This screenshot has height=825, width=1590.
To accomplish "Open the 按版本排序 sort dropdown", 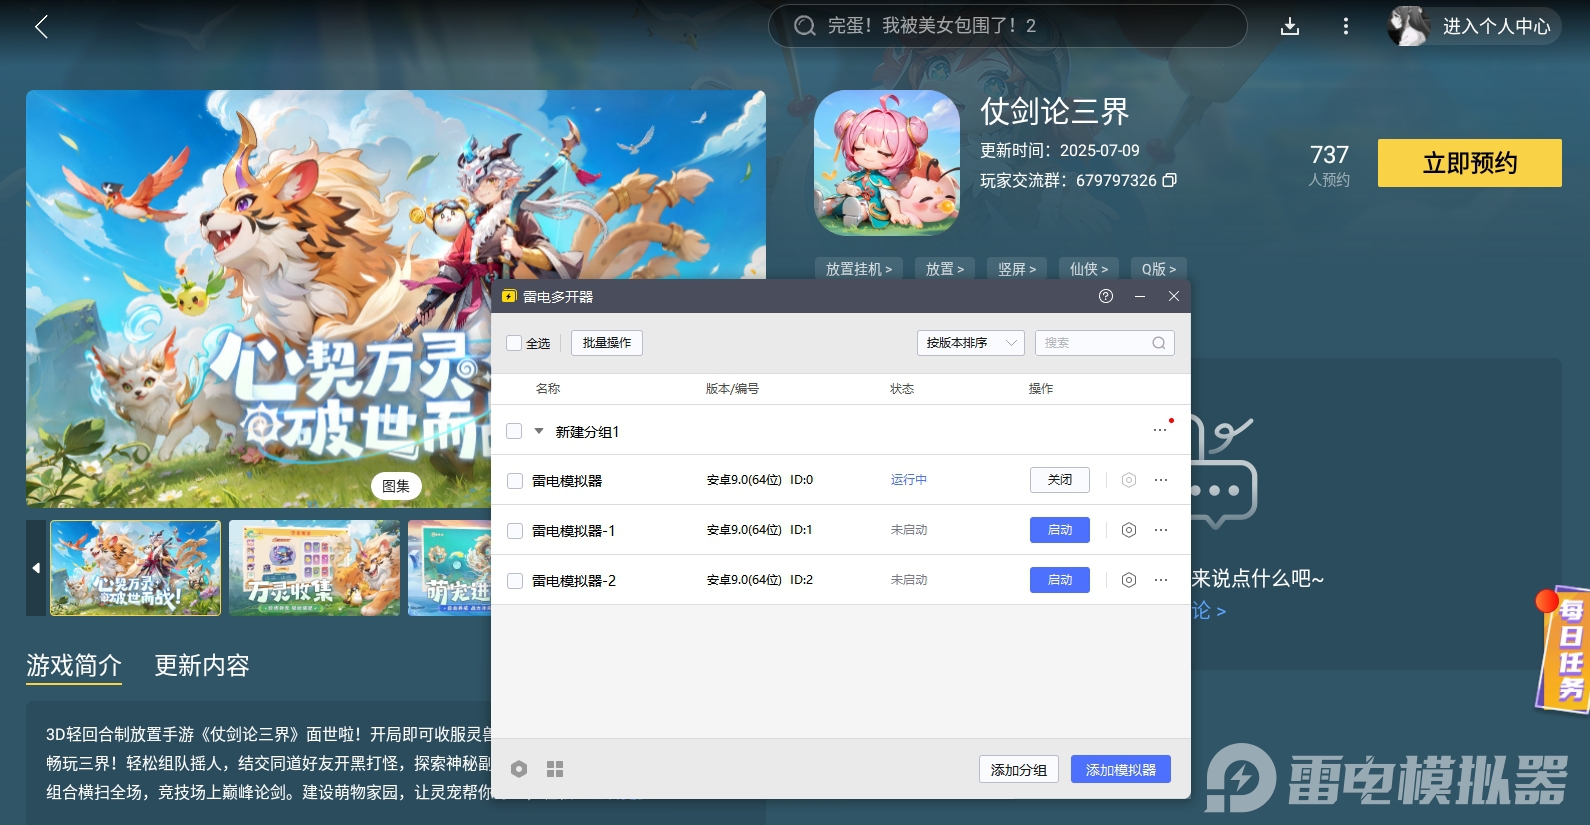I will (971, 343).
